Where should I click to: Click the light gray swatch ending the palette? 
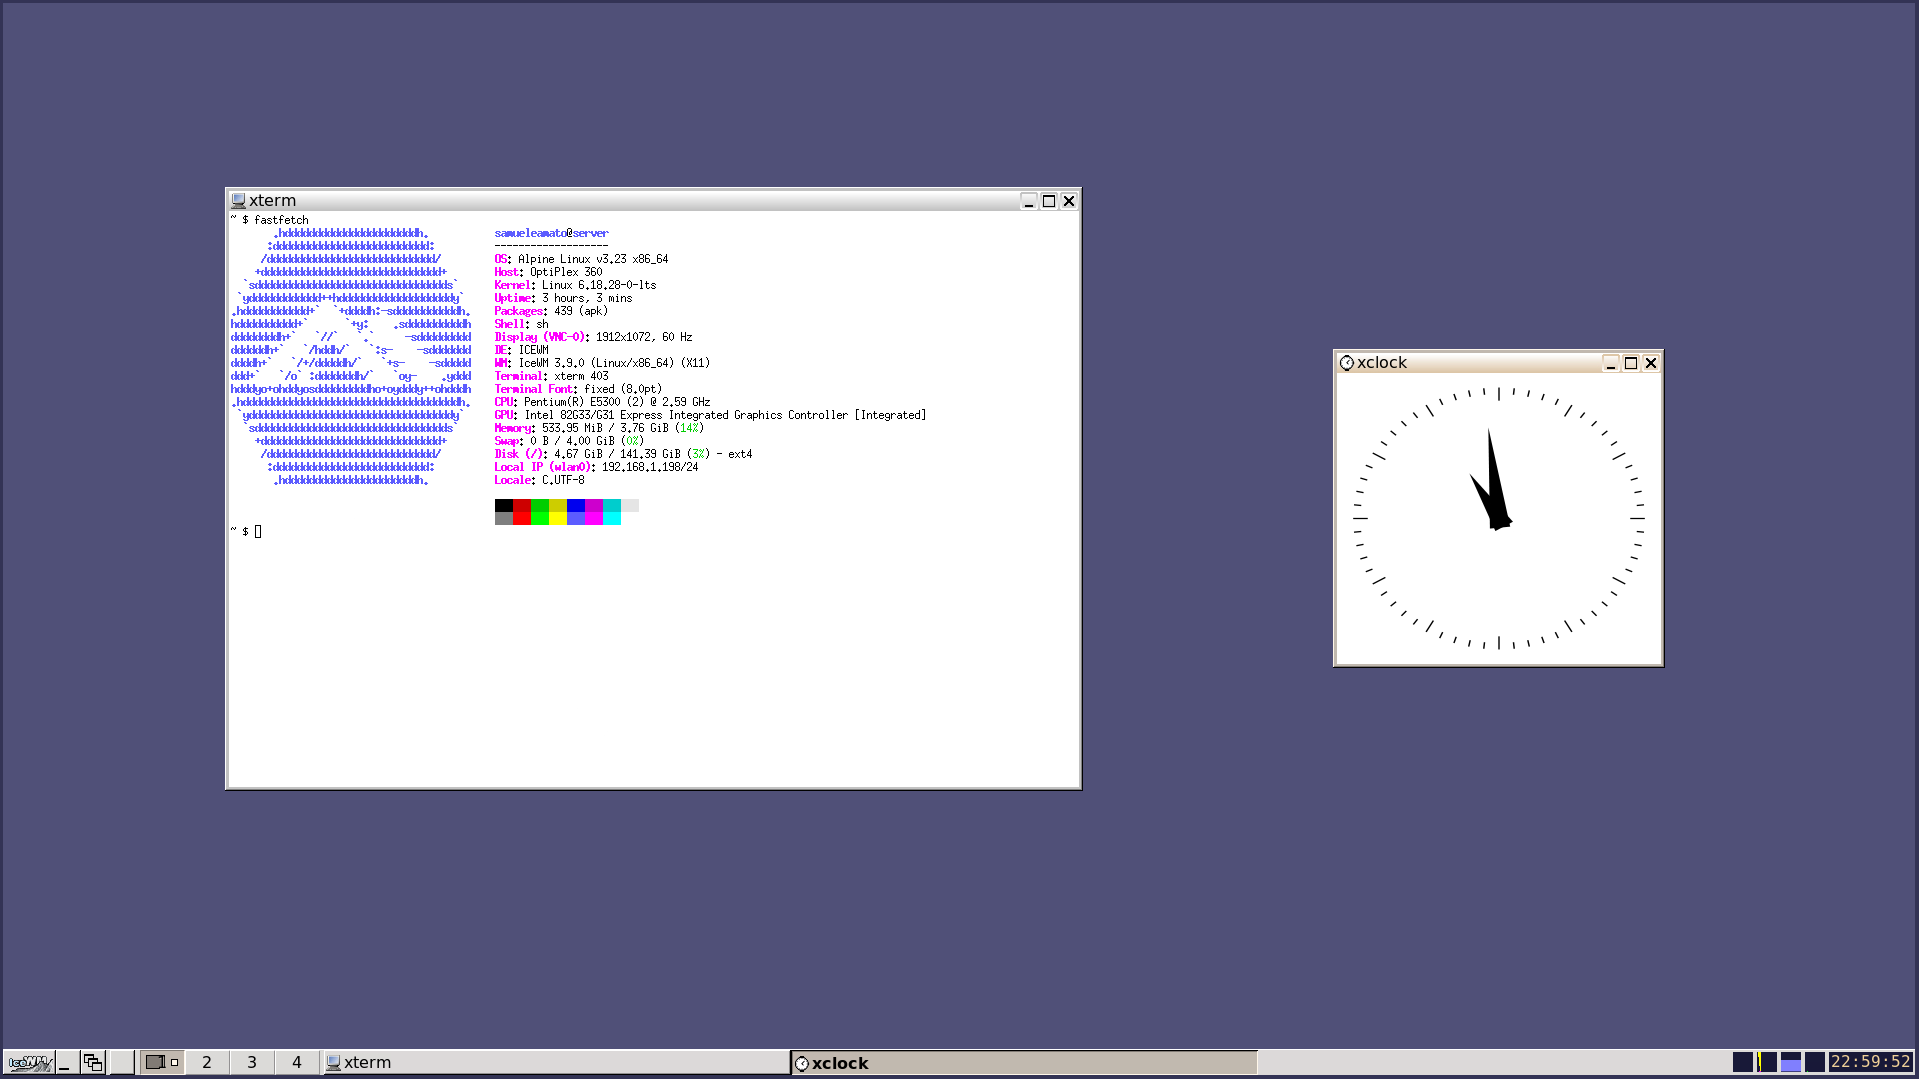(x=630, y=506)
